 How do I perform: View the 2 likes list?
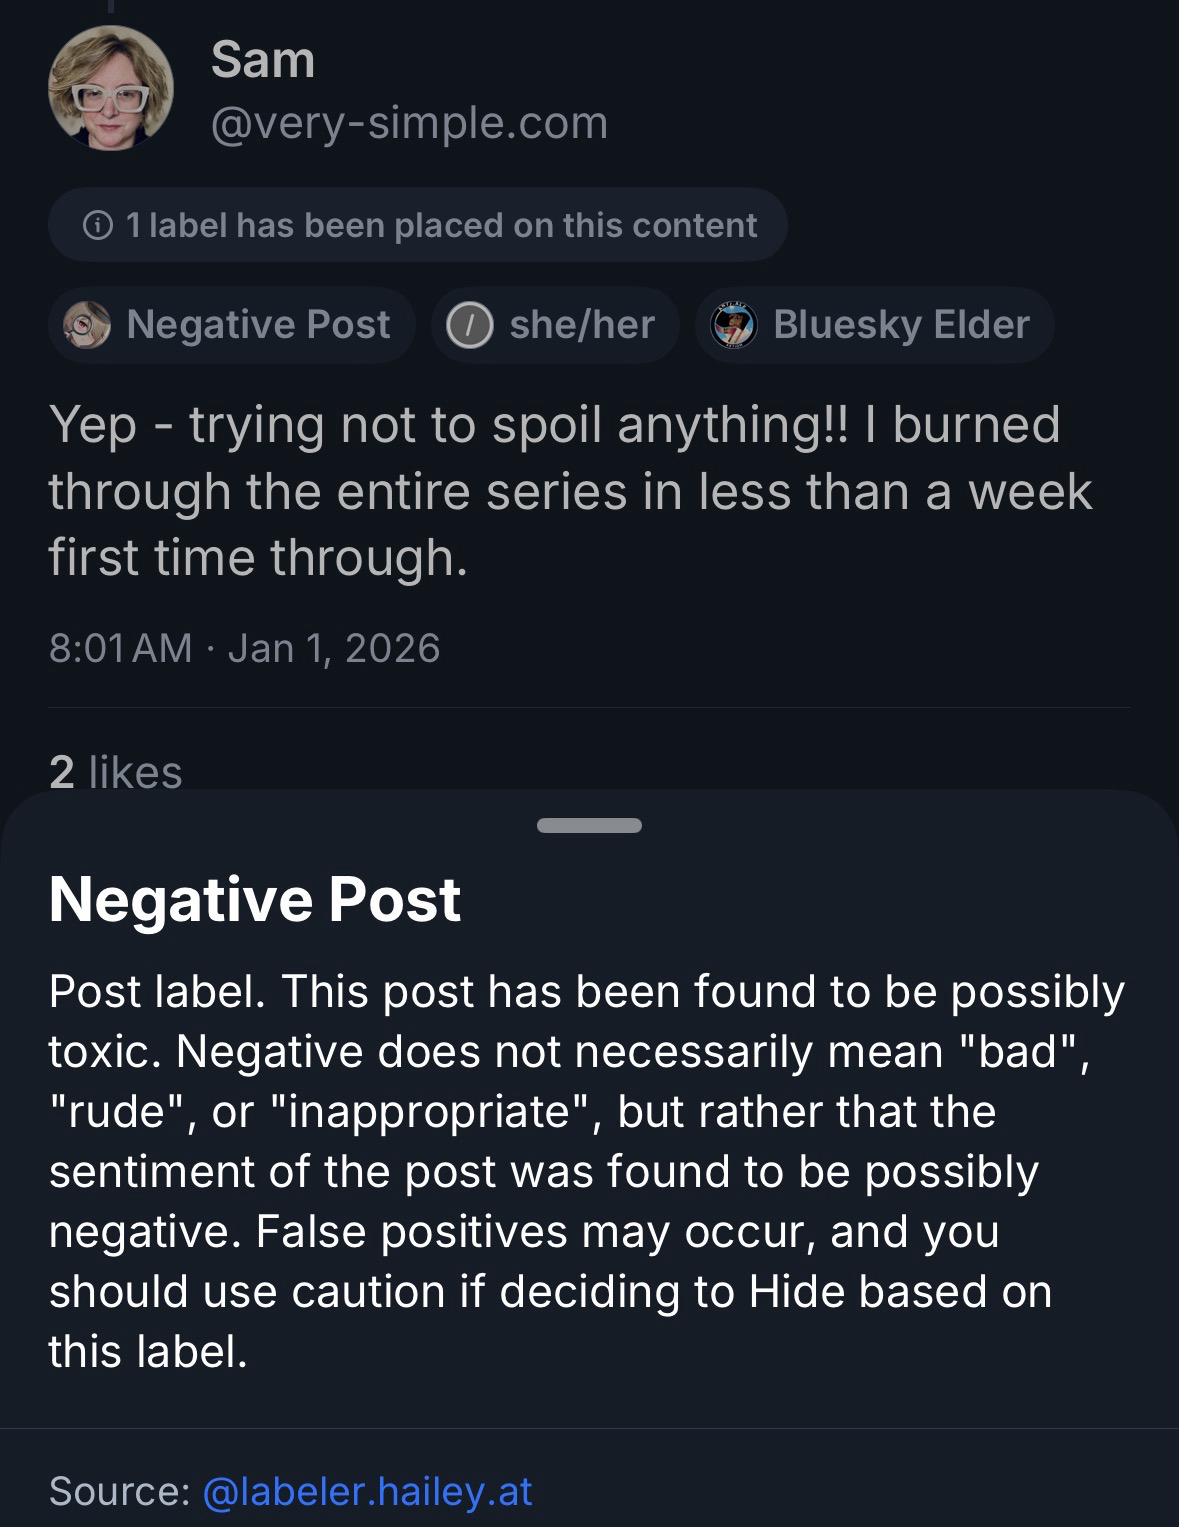(116, 771)
